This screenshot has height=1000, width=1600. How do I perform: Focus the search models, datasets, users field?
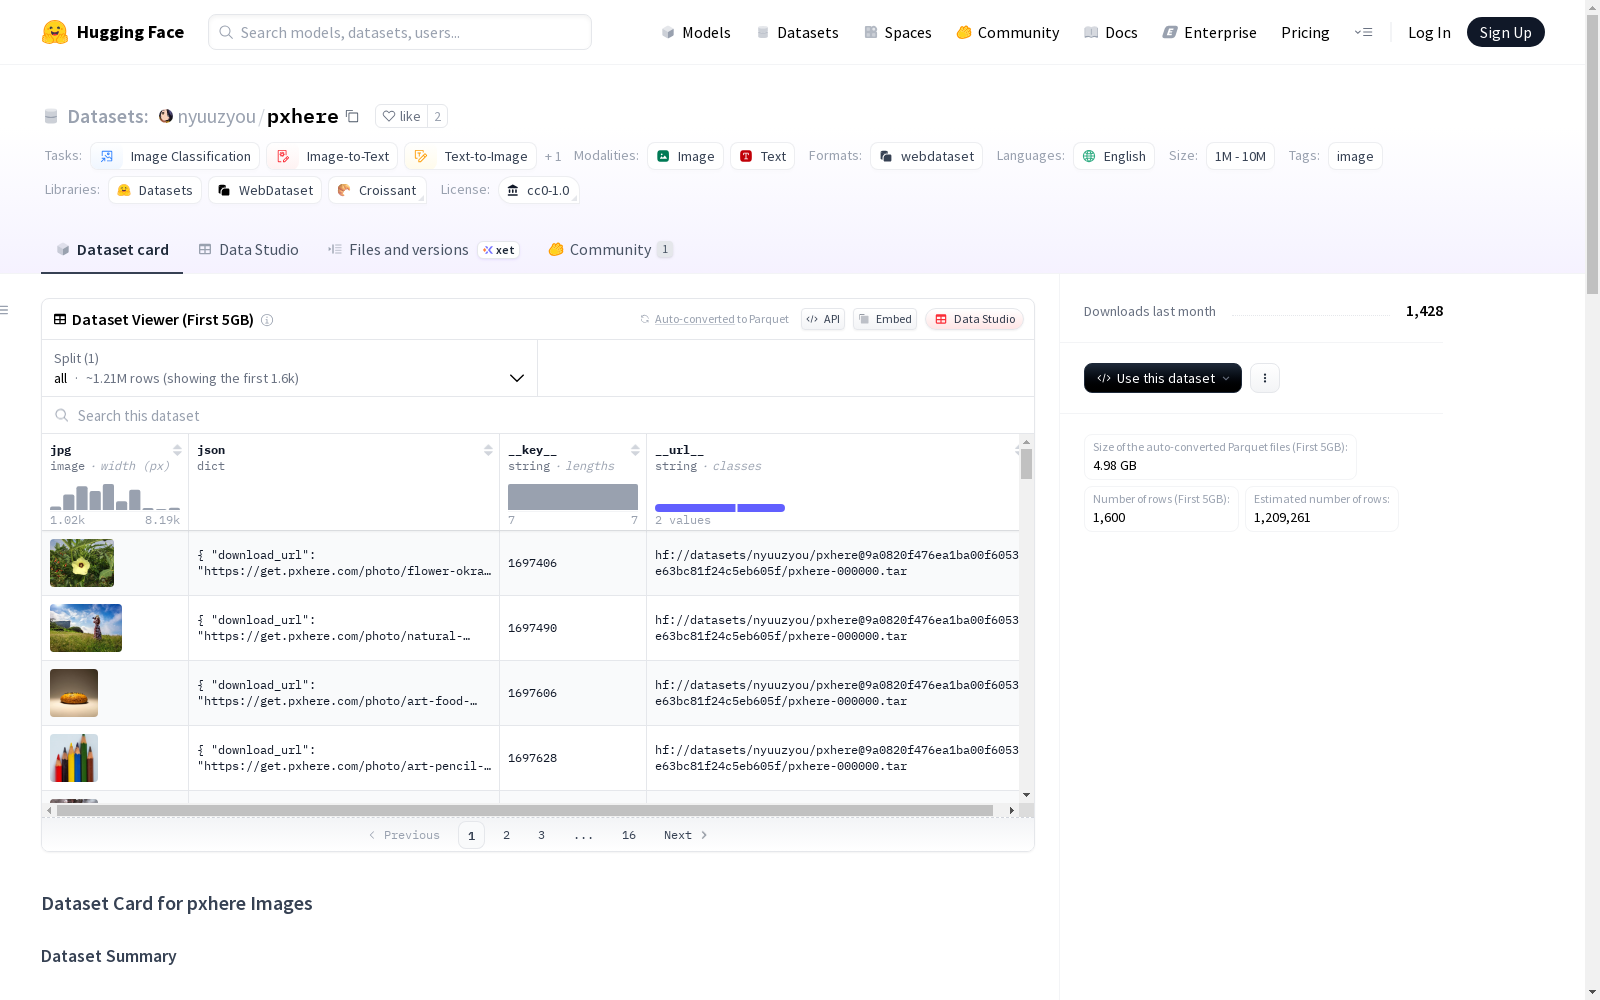pos(400,32)
